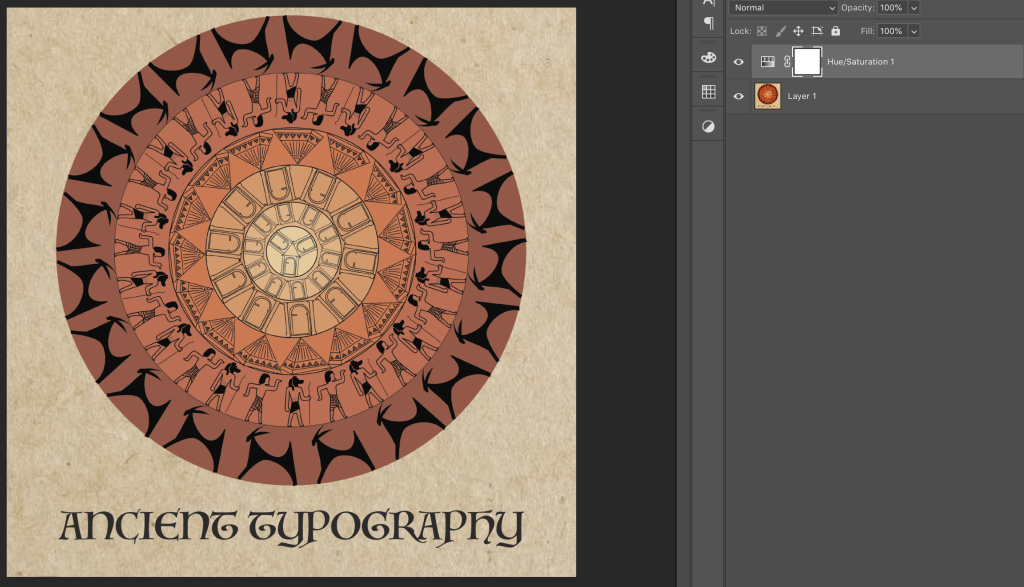The width and height of the screenshot is (1024, 587).
Task: Open the Adjustments panel half-circle icon
Action: click(708, 127)
